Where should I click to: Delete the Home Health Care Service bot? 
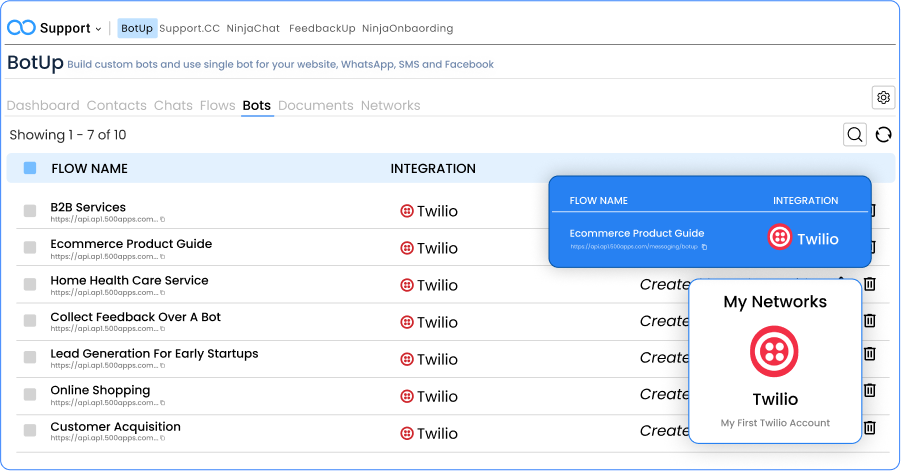[x=870, y=284]
